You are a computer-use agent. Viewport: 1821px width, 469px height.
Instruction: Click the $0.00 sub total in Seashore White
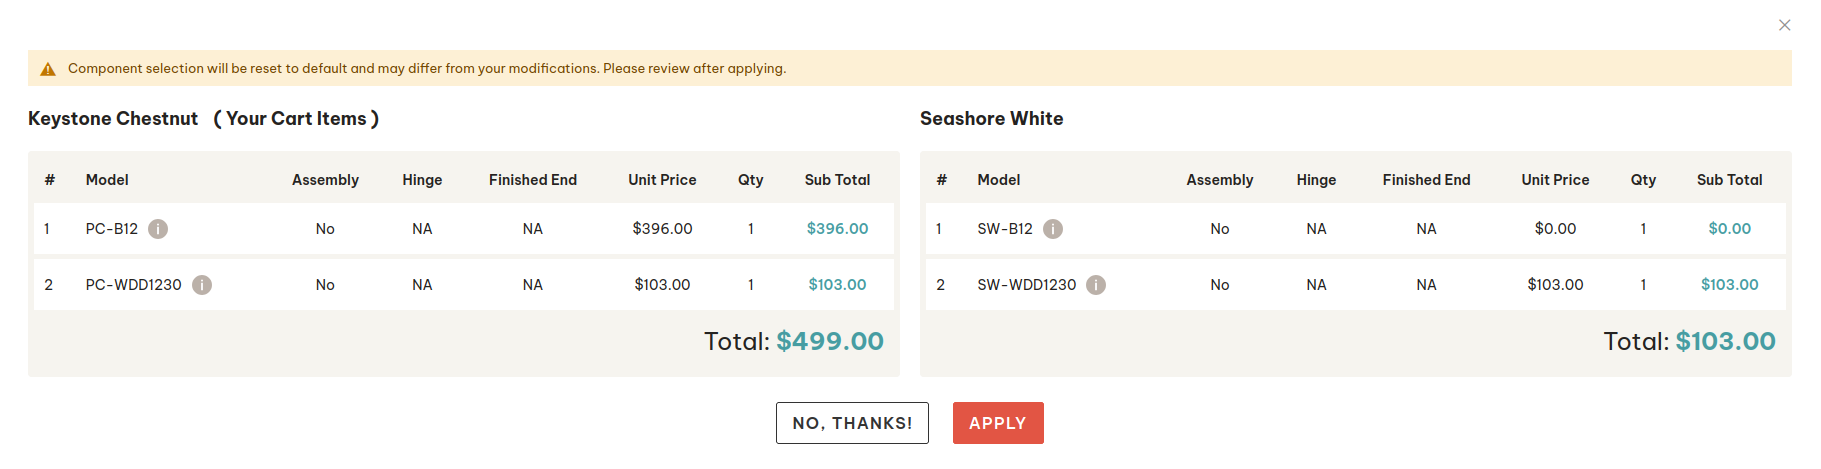point(1729,229)
